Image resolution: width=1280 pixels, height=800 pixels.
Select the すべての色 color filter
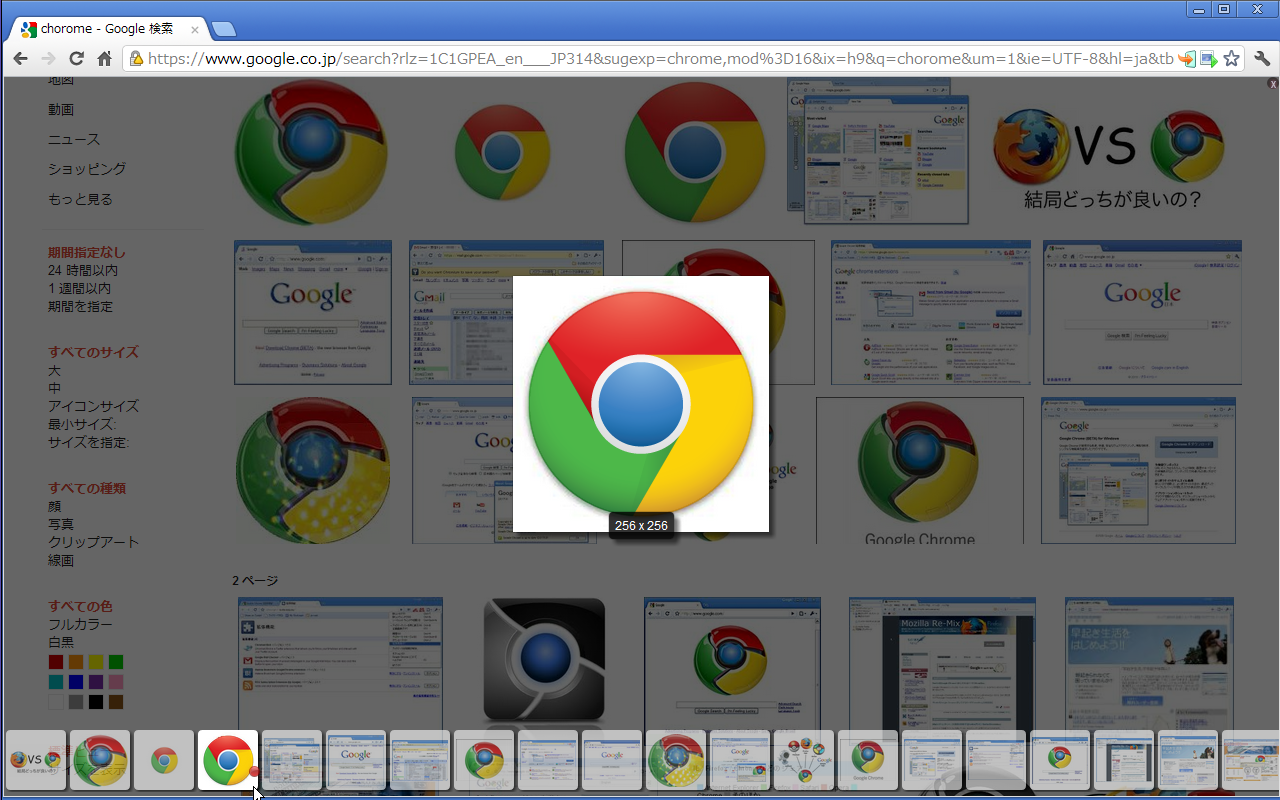point(80,606)
